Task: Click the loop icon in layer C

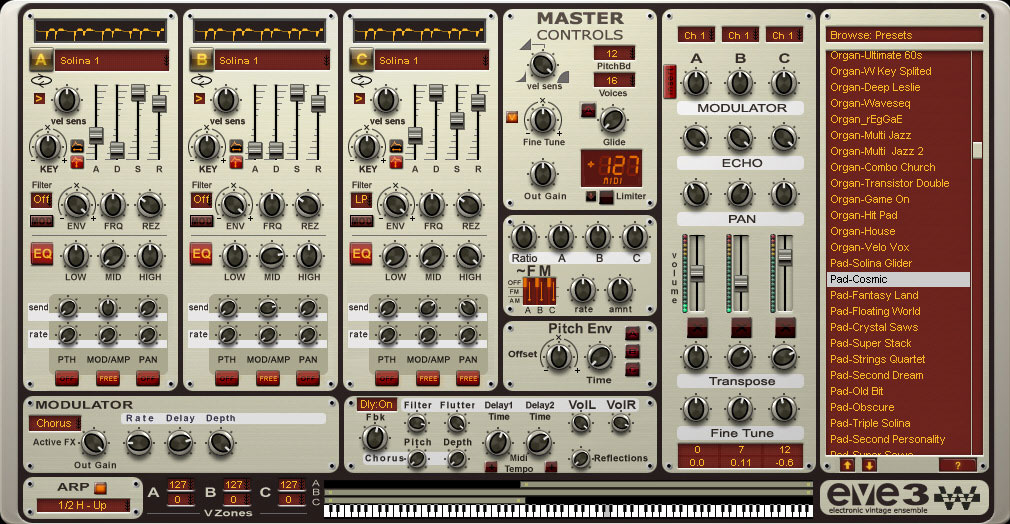Action: [361, 81]
